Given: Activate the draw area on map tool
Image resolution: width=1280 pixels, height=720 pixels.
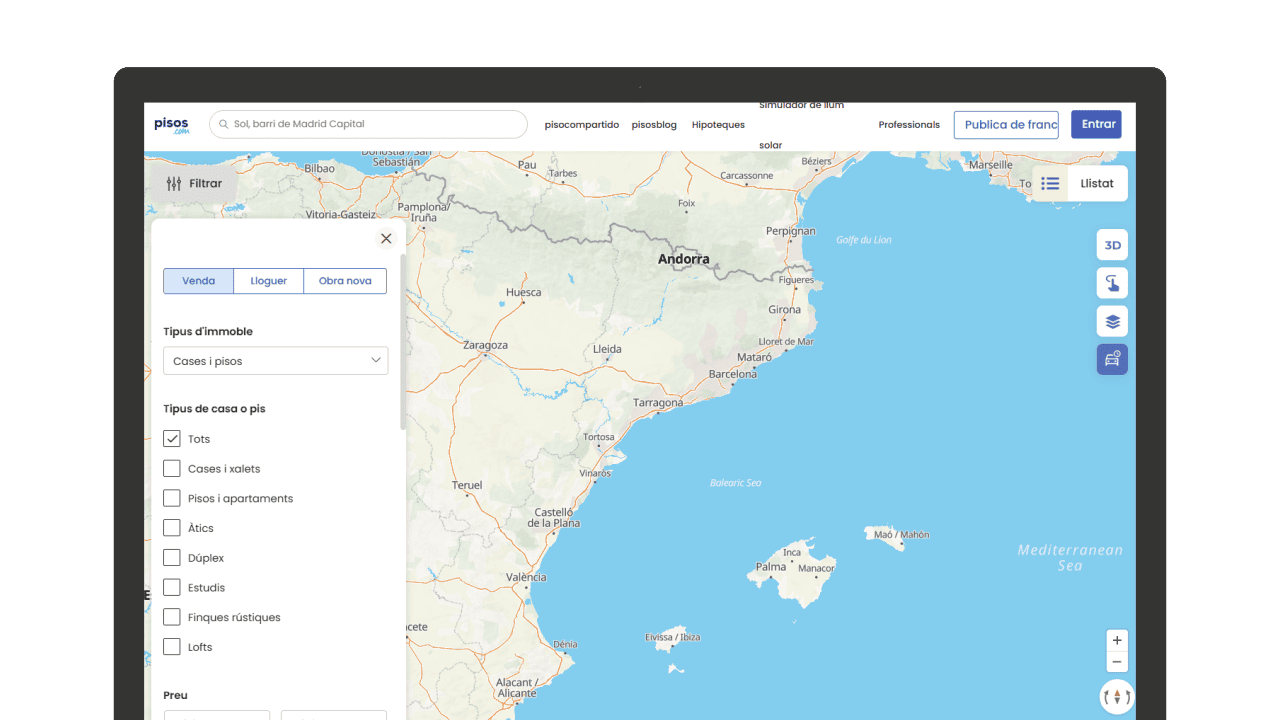Looking at the screenshot, I should (x=1112, y=283).
